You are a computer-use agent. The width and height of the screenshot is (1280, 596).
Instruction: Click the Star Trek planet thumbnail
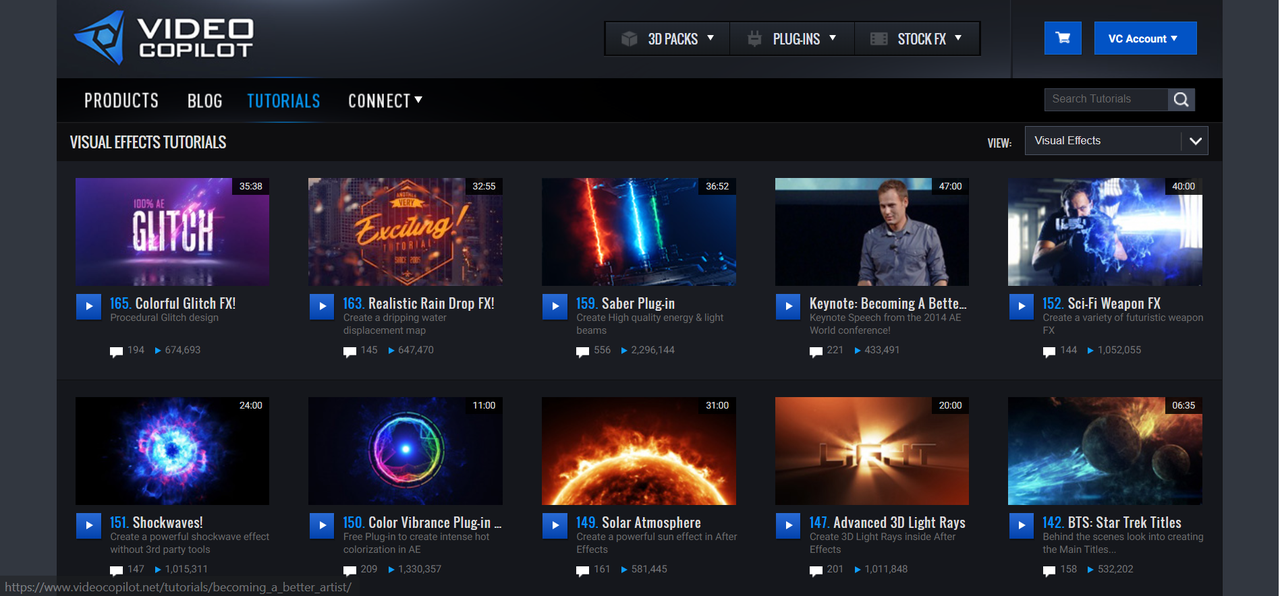[1105, 451]
